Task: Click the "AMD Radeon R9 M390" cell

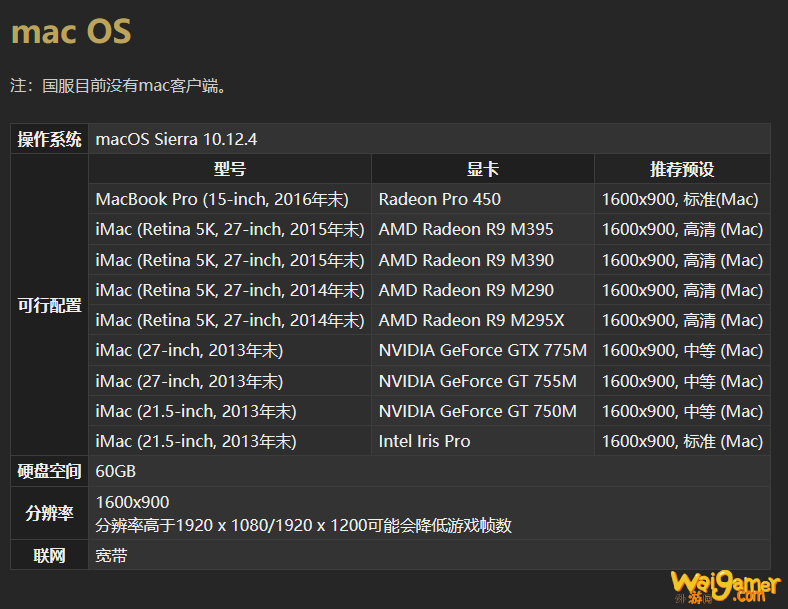Action: pyautogui.click(x=482, y=260)
